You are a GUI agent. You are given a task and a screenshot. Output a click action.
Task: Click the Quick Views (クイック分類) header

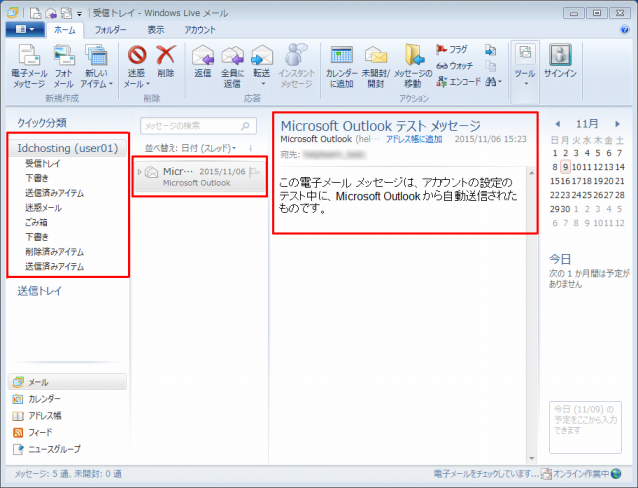click(42, 123)
